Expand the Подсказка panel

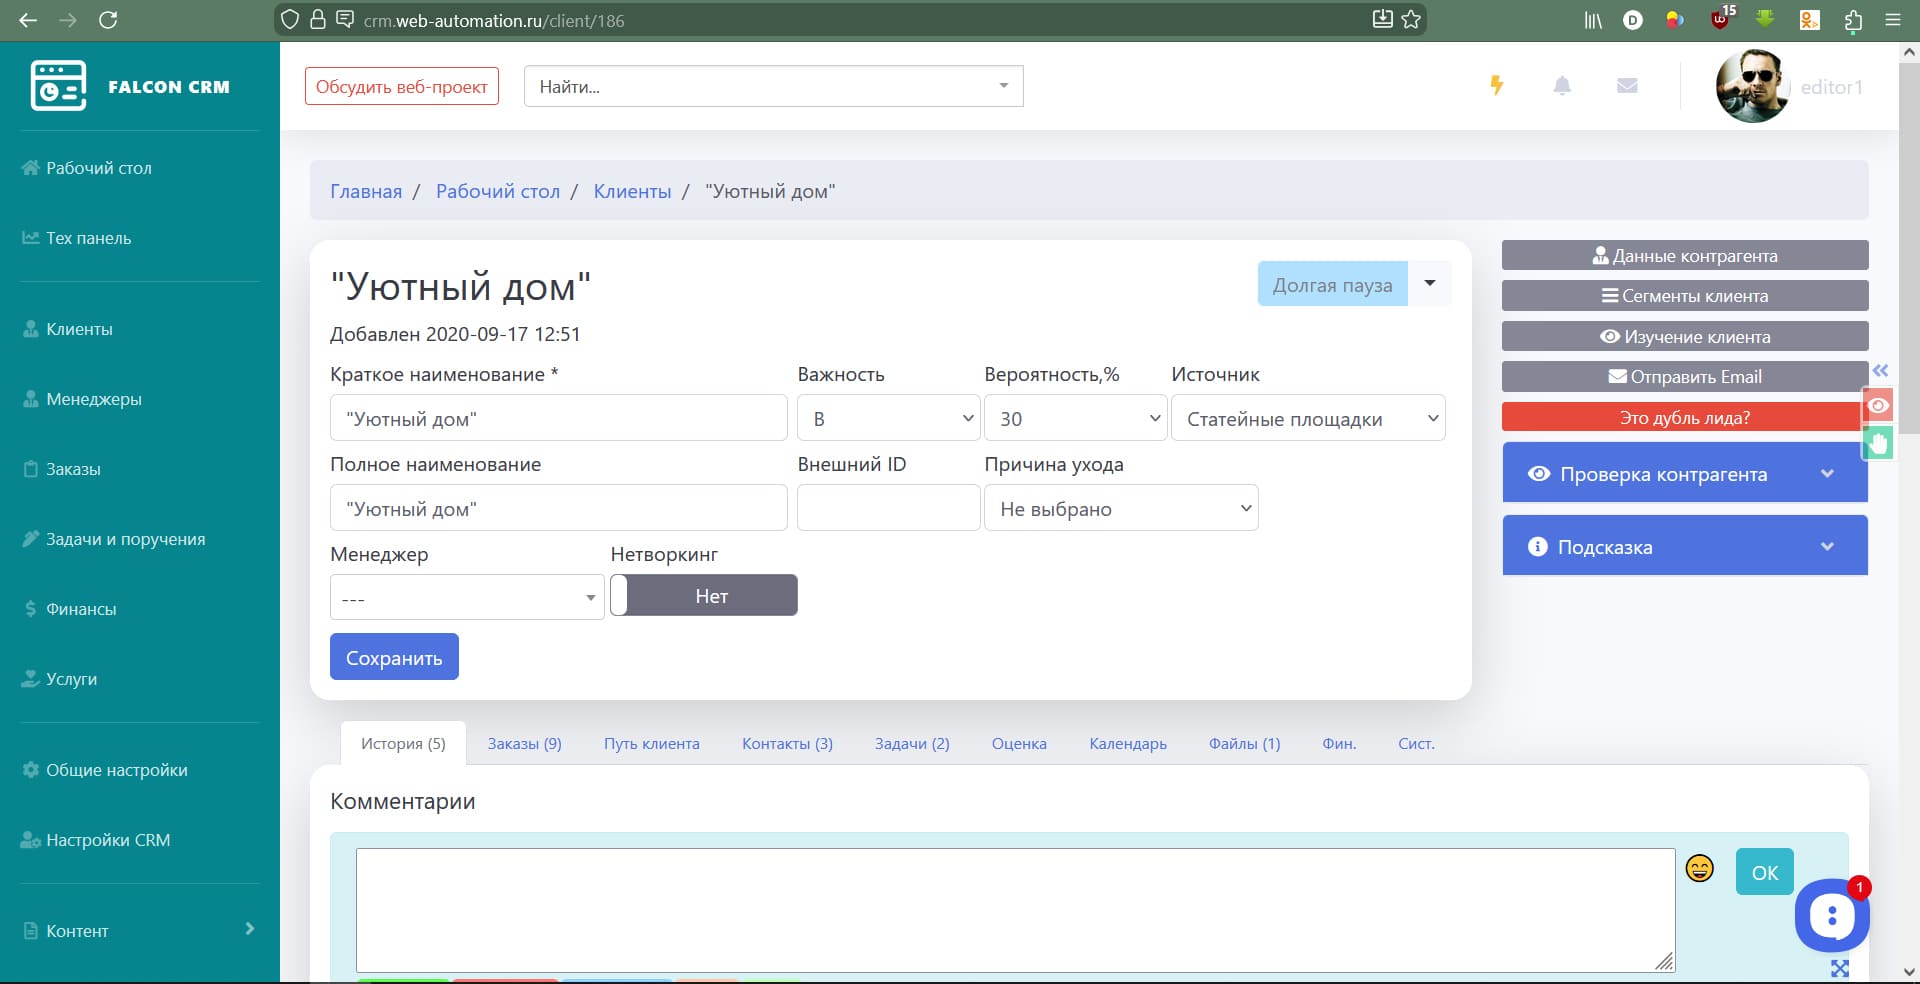click(1684, 547)
